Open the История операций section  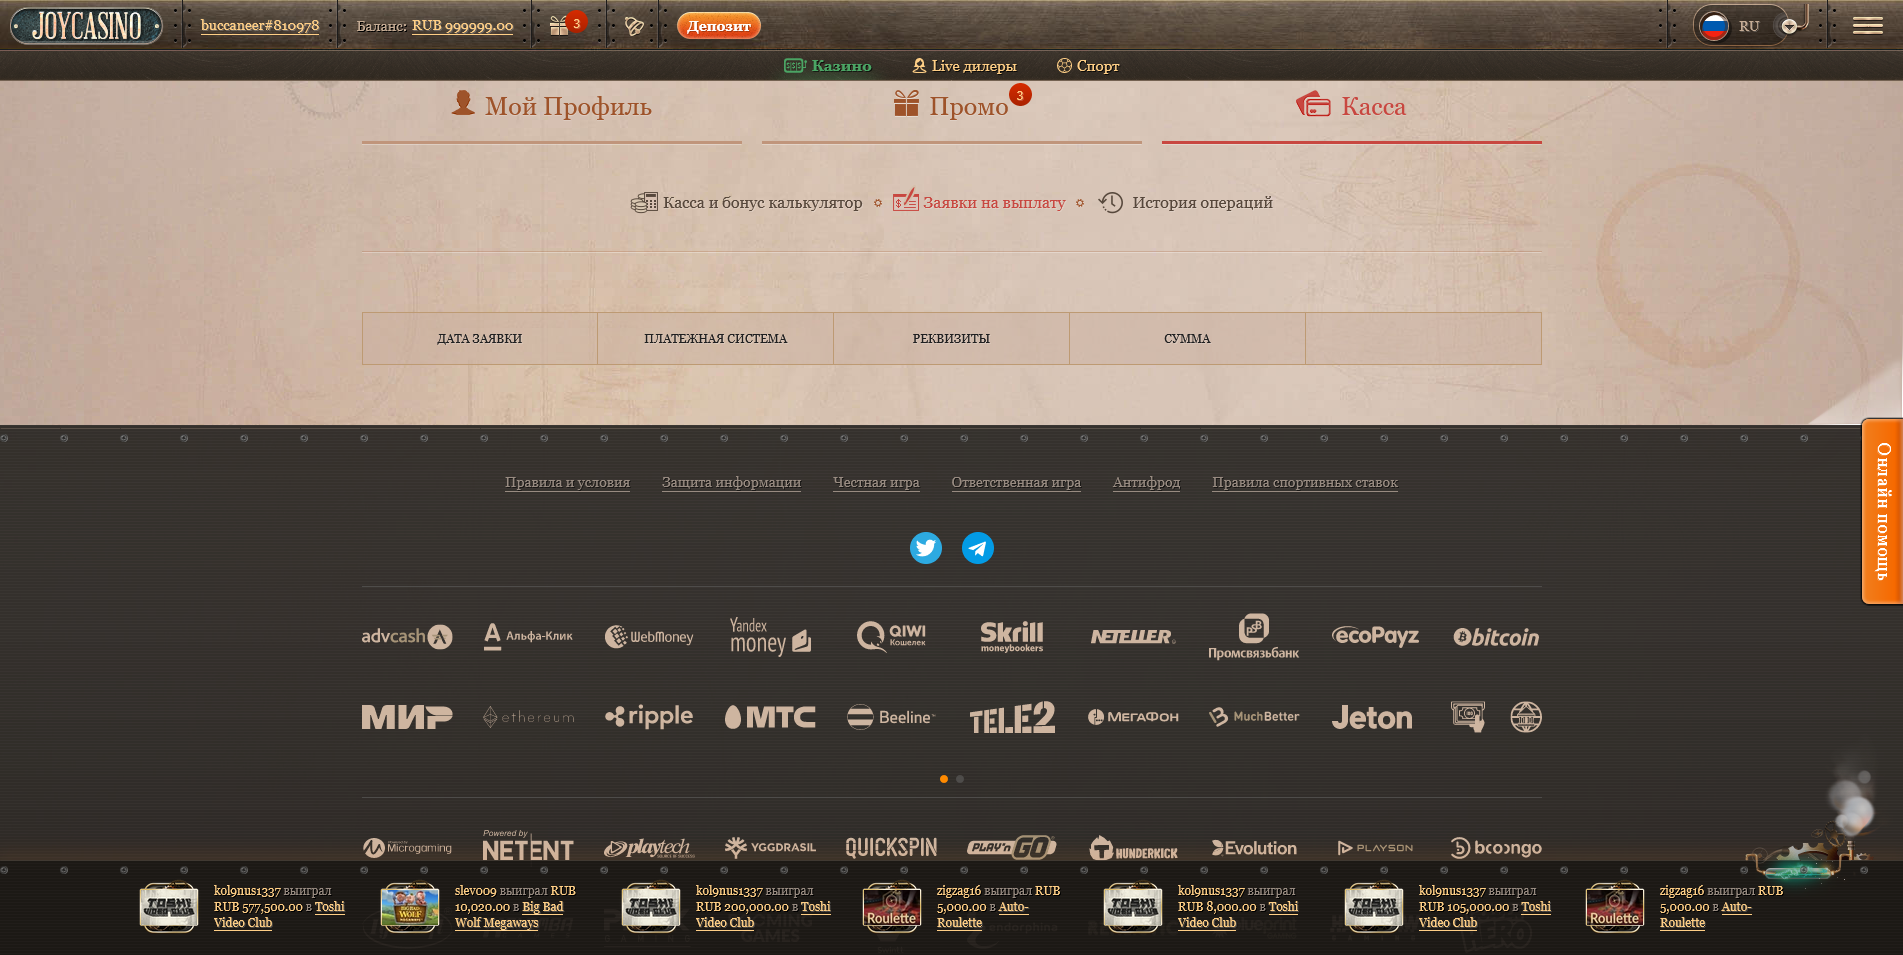1186,203
